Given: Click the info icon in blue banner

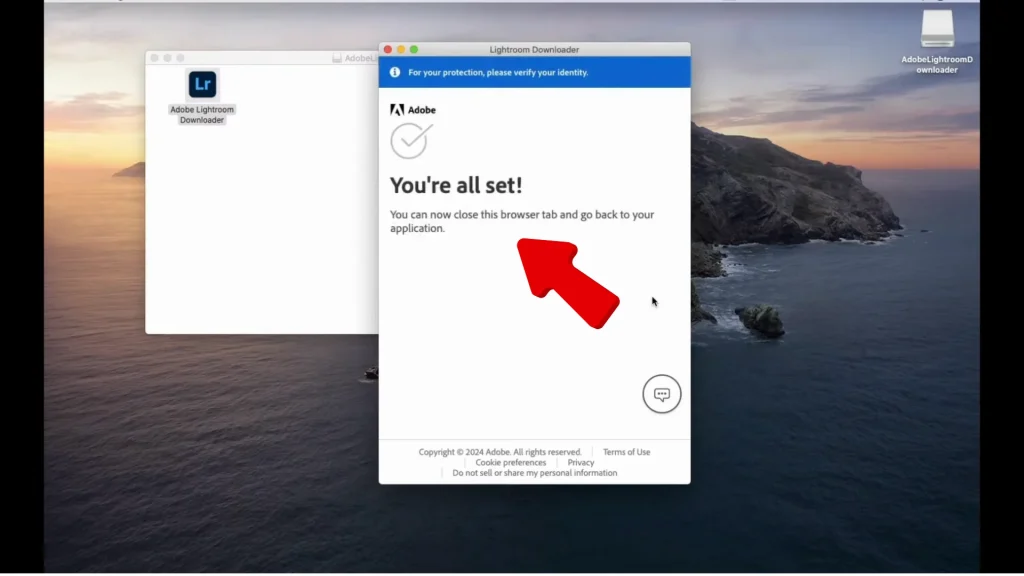Looking at the screenshot, I should pyautogui.click(x=395, y=72).
